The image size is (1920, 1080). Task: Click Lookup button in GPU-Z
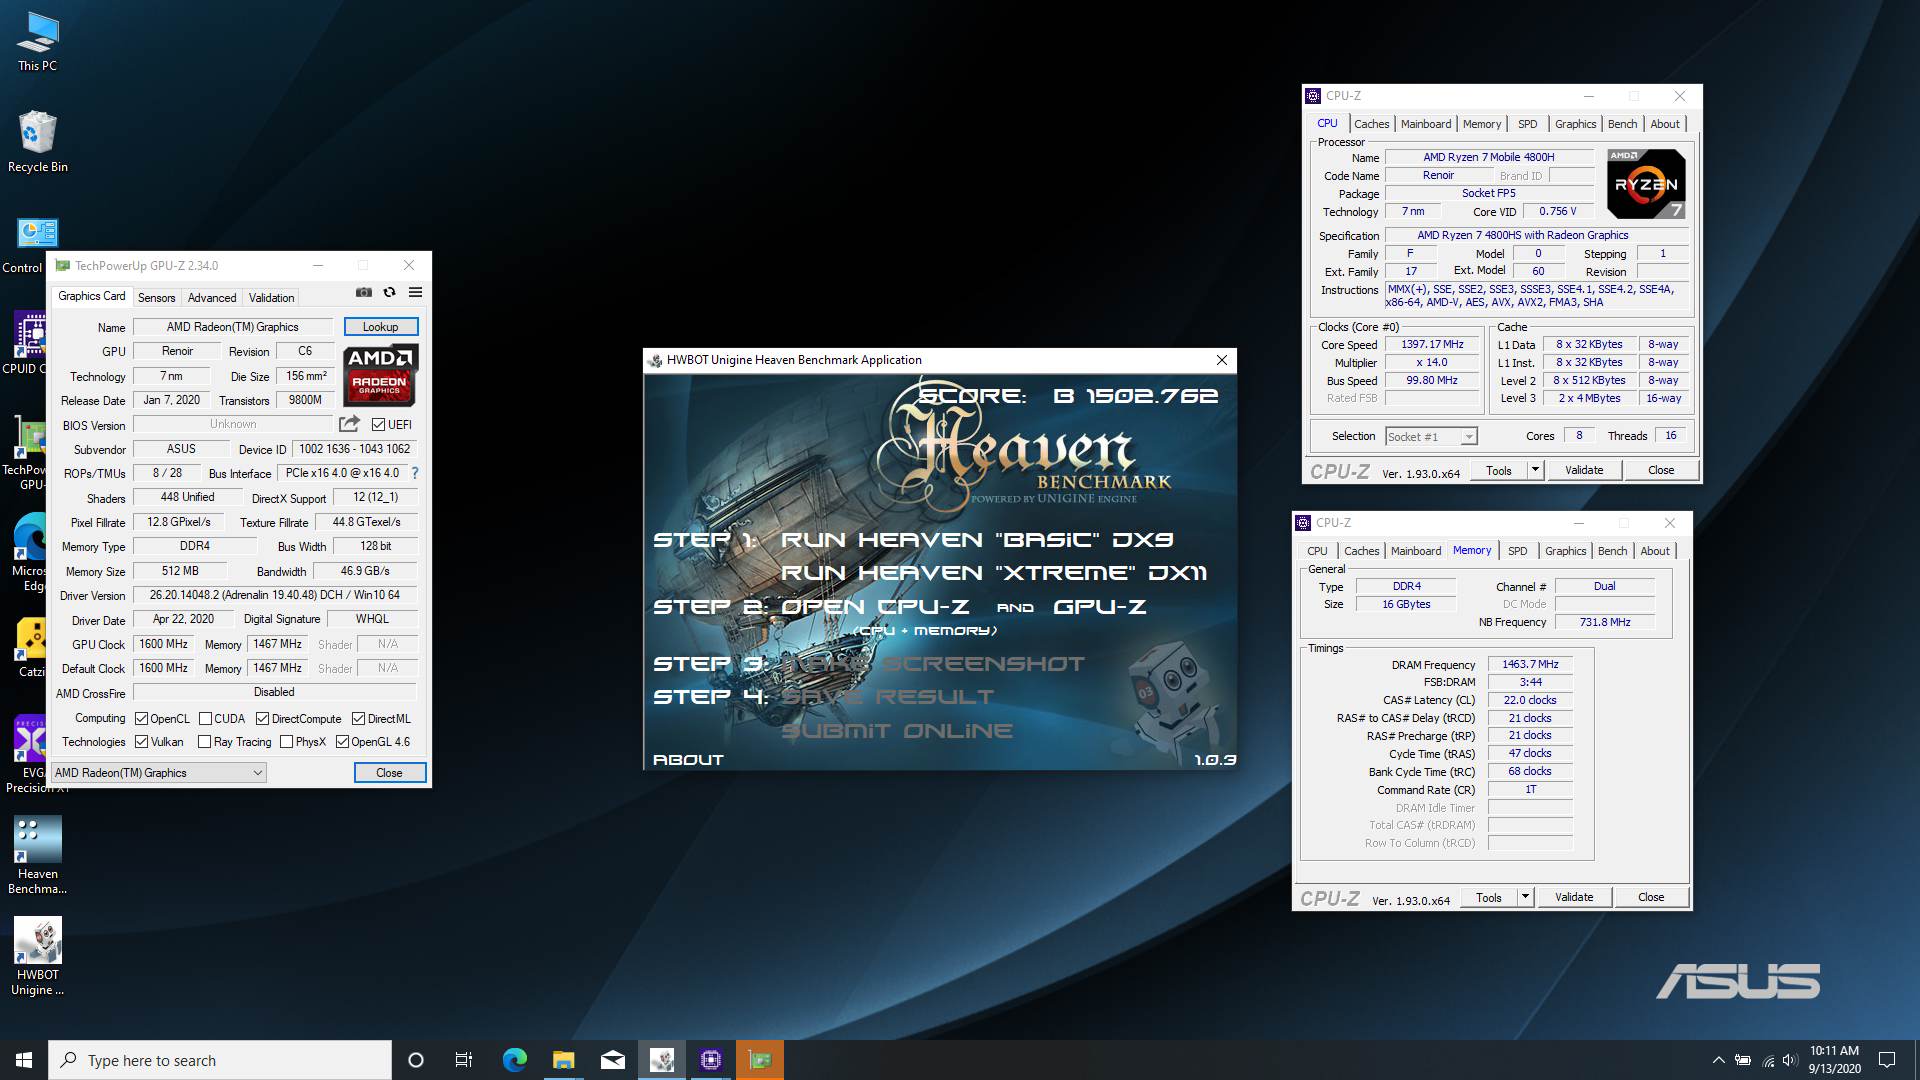[380, 327]
